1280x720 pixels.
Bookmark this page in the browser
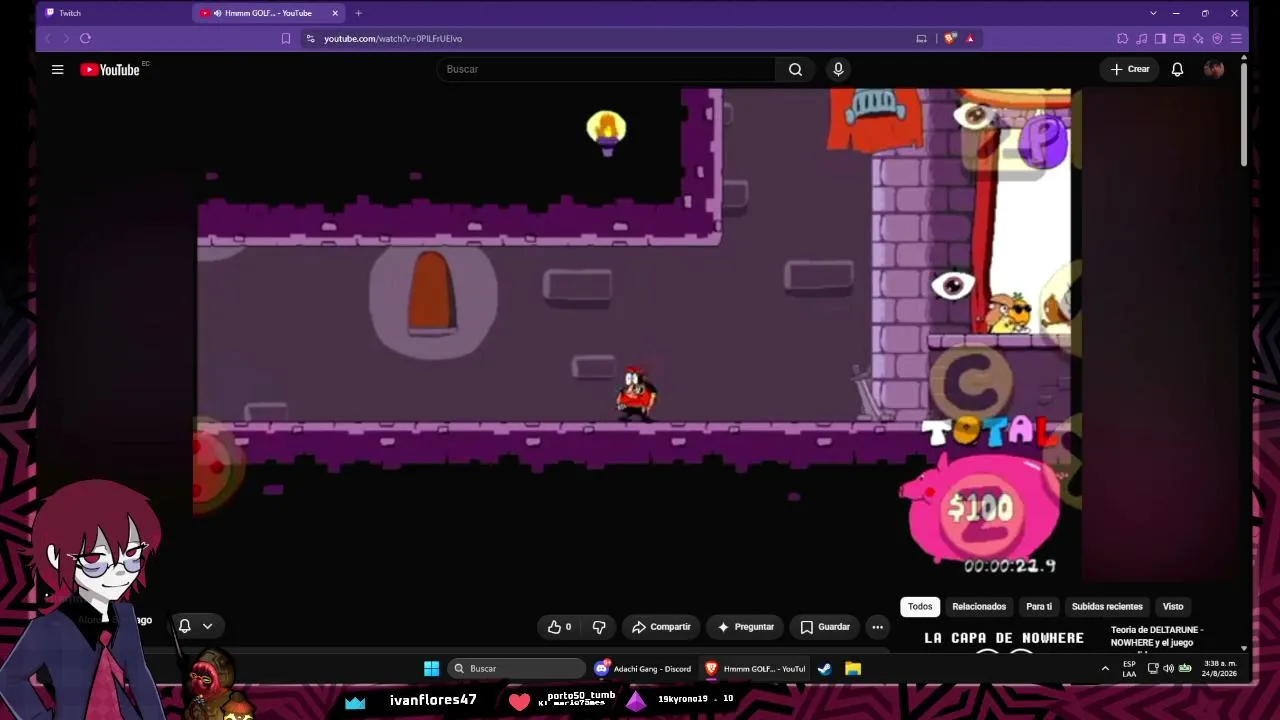click(286, 38)
